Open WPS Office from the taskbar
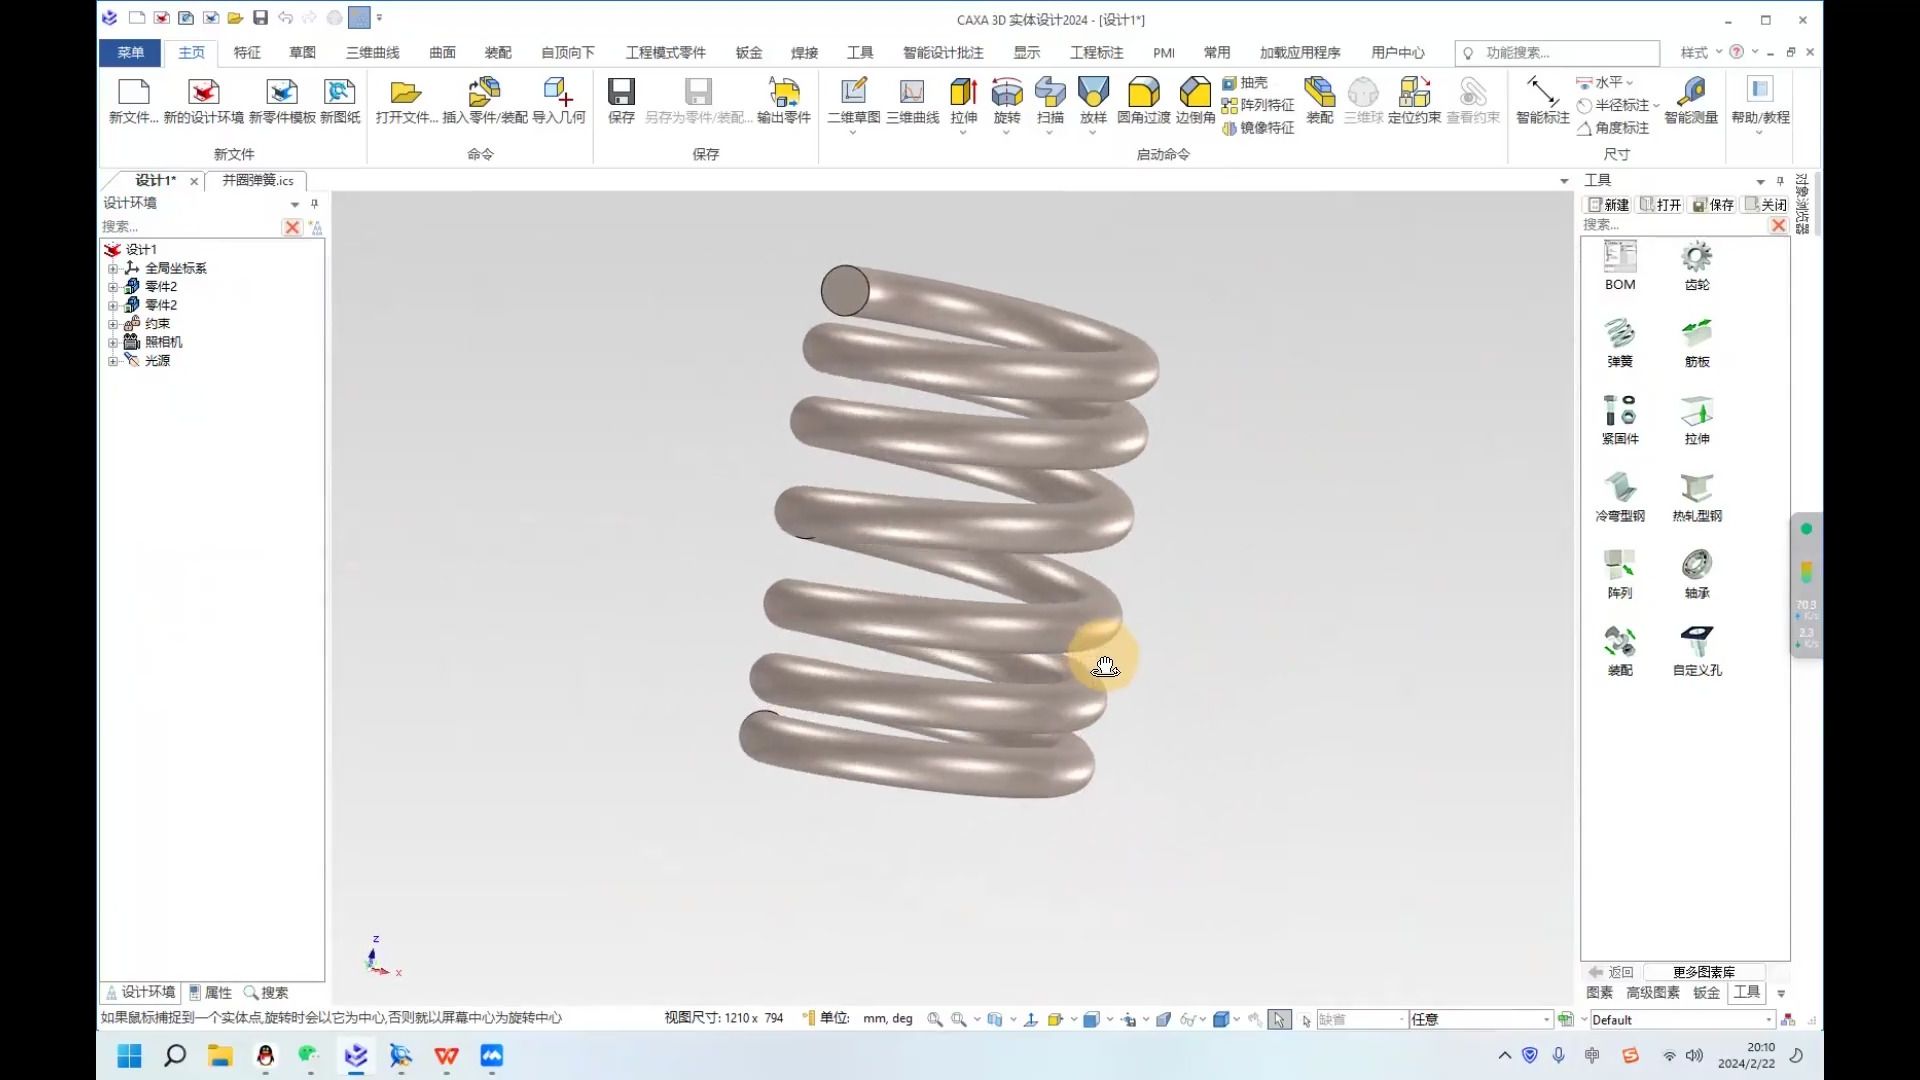 point(446,1056)
